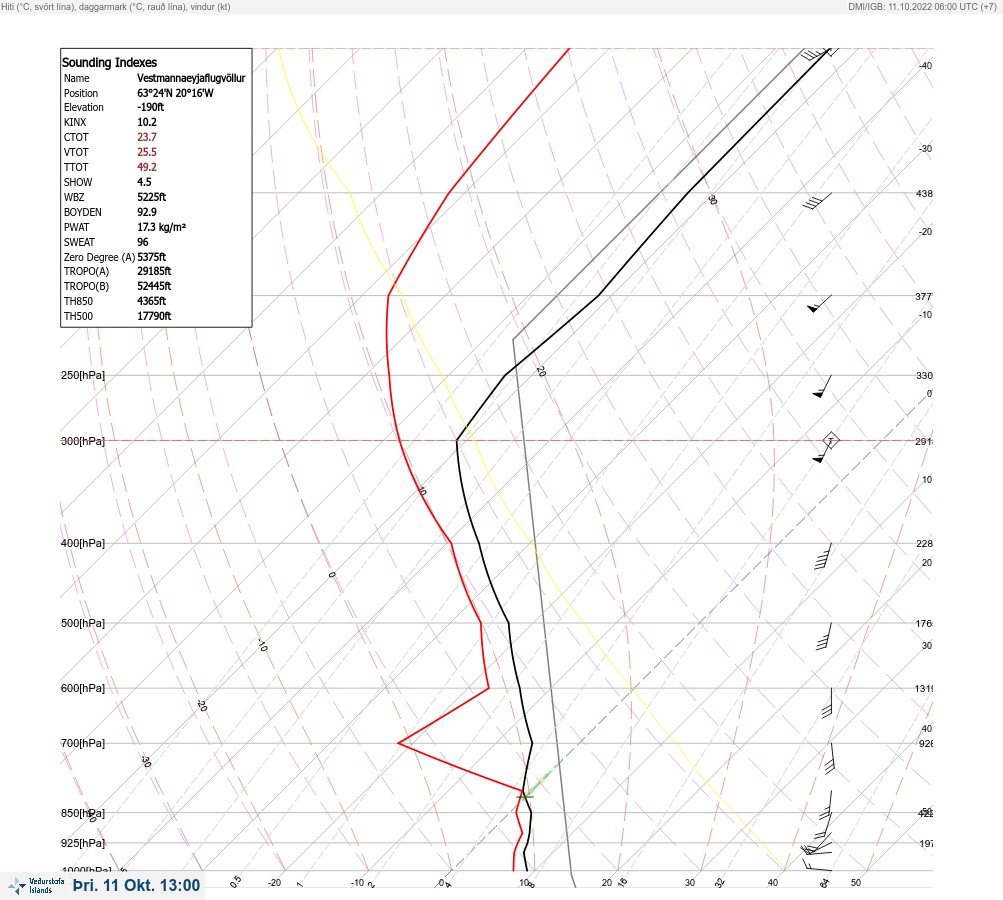
Task: Click the wind barb at 600hPa level
Action: click(827, 702)
